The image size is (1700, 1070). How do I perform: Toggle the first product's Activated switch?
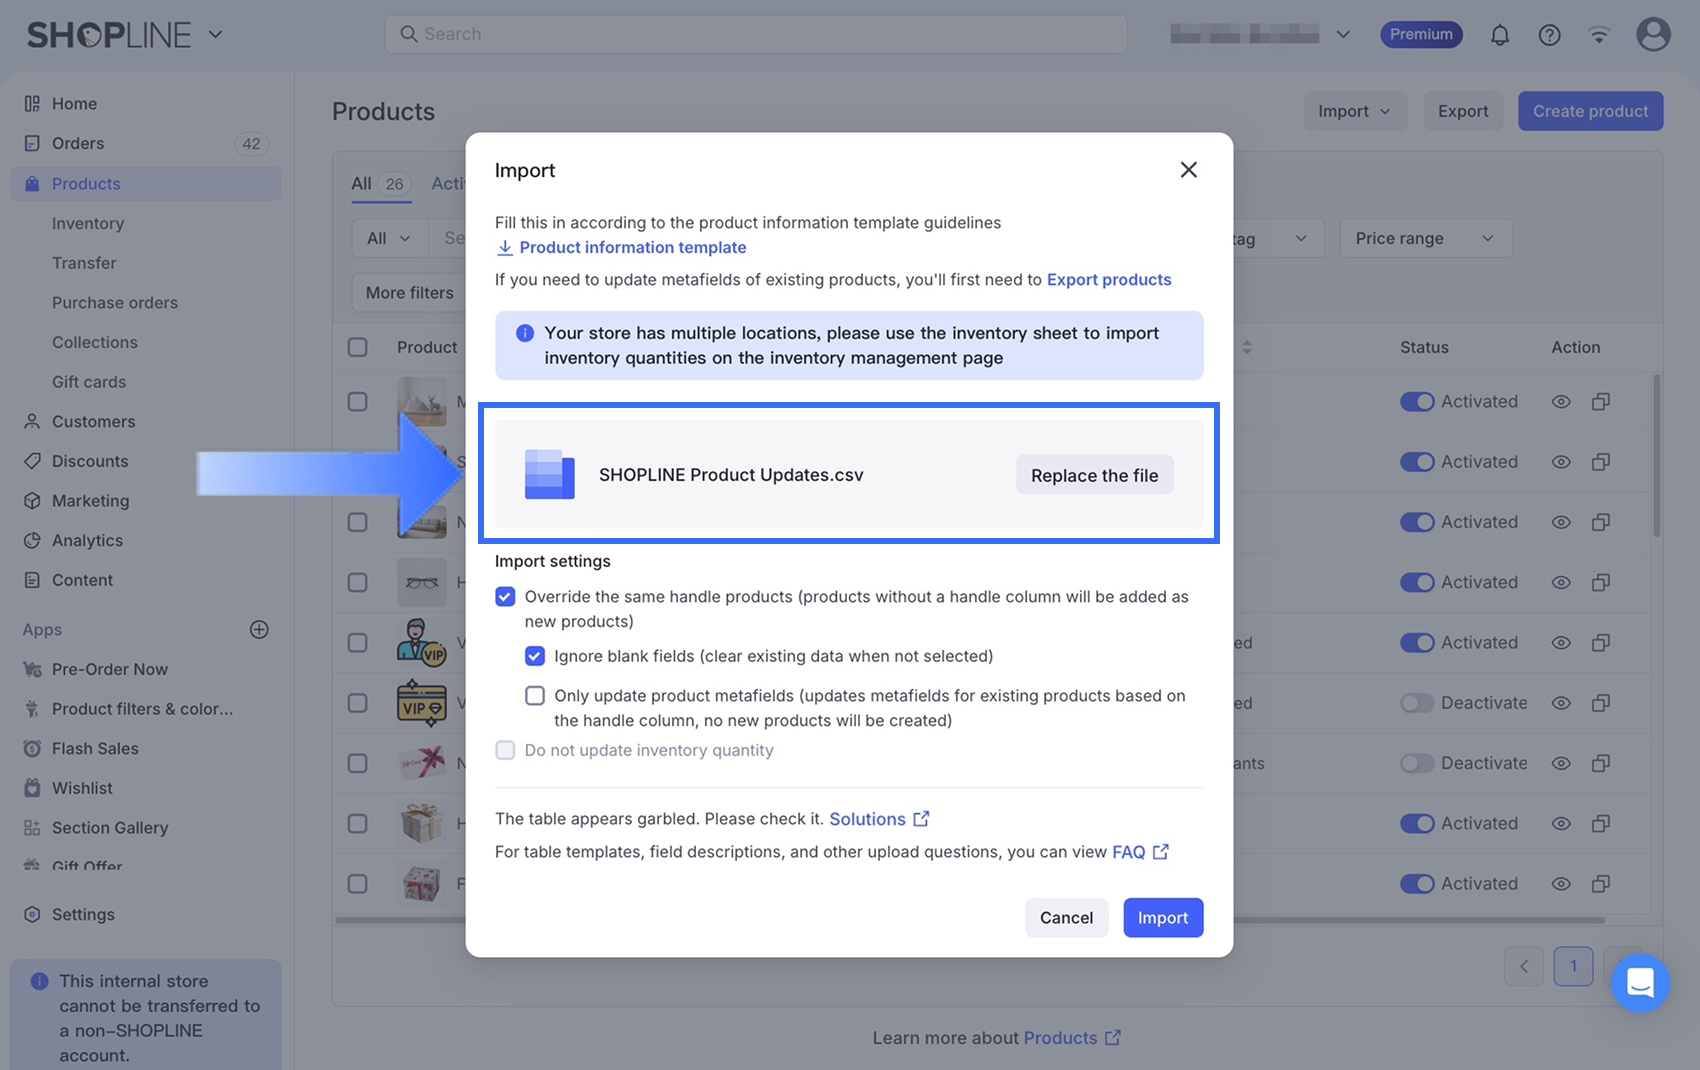[x=1417, y=401]
